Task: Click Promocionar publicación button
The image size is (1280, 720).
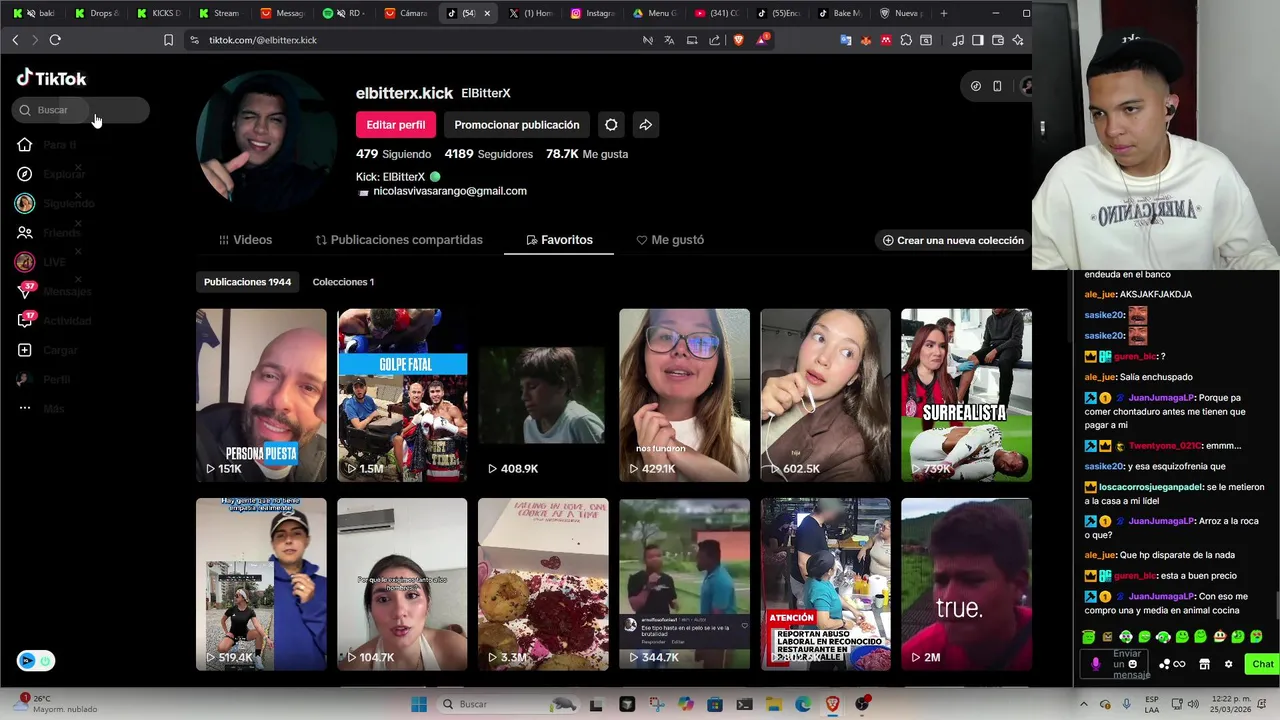Action: tap(517, 125)
